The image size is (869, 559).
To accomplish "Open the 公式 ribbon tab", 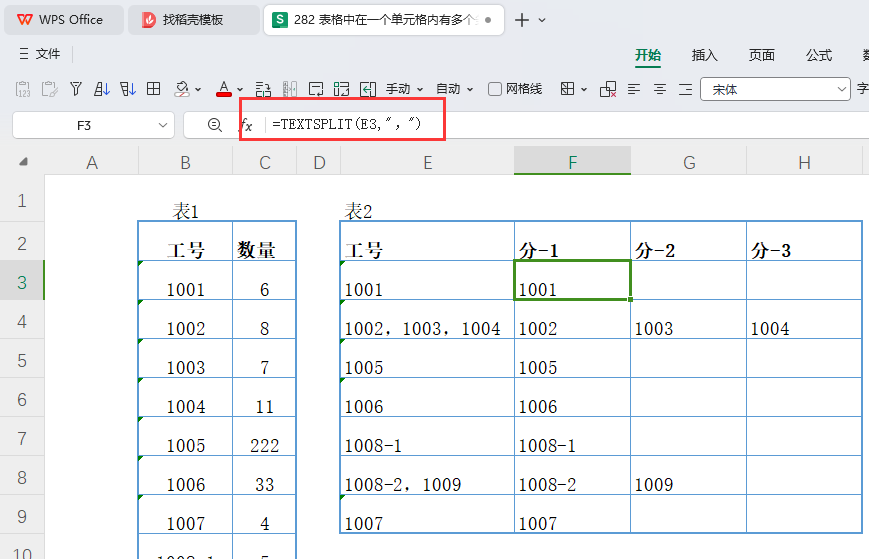I will (819, 55).
